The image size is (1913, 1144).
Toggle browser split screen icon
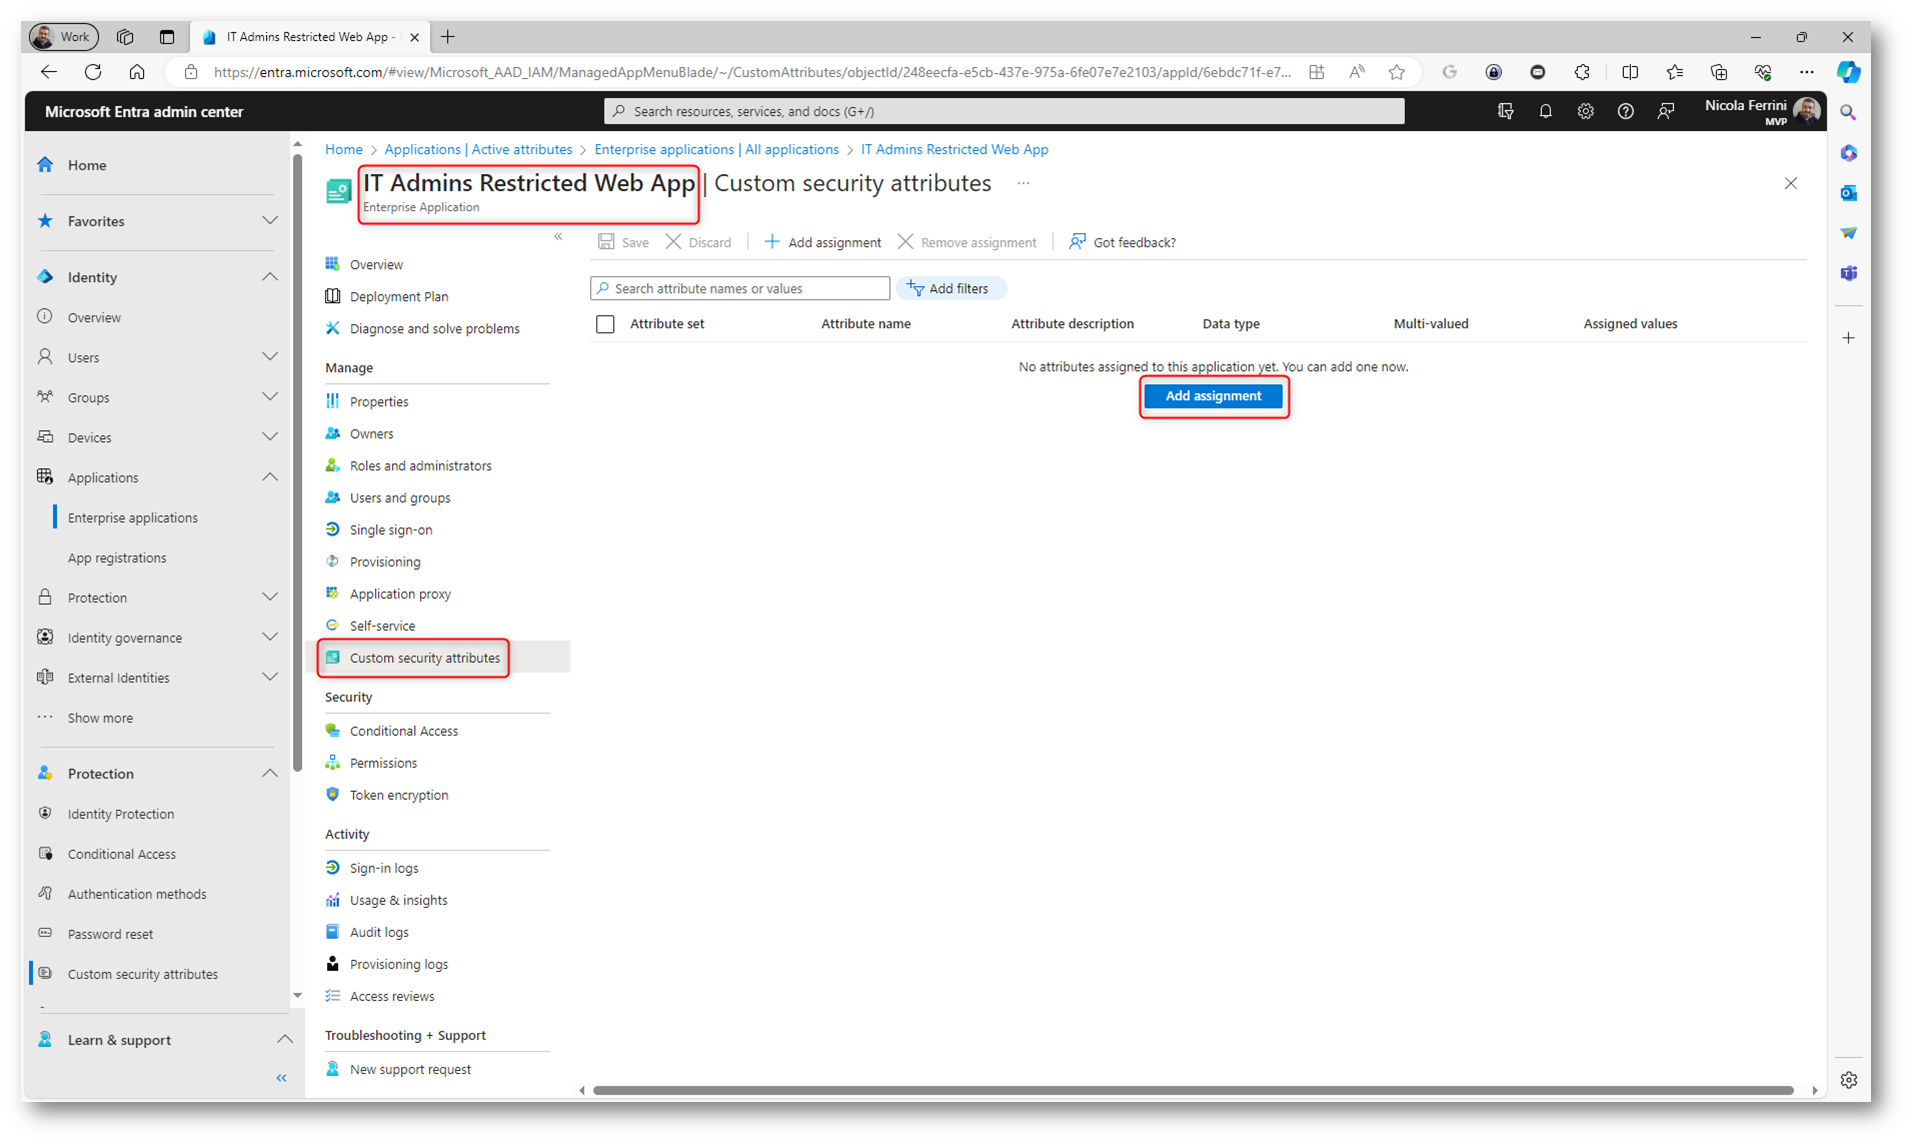pos(1630,71)
